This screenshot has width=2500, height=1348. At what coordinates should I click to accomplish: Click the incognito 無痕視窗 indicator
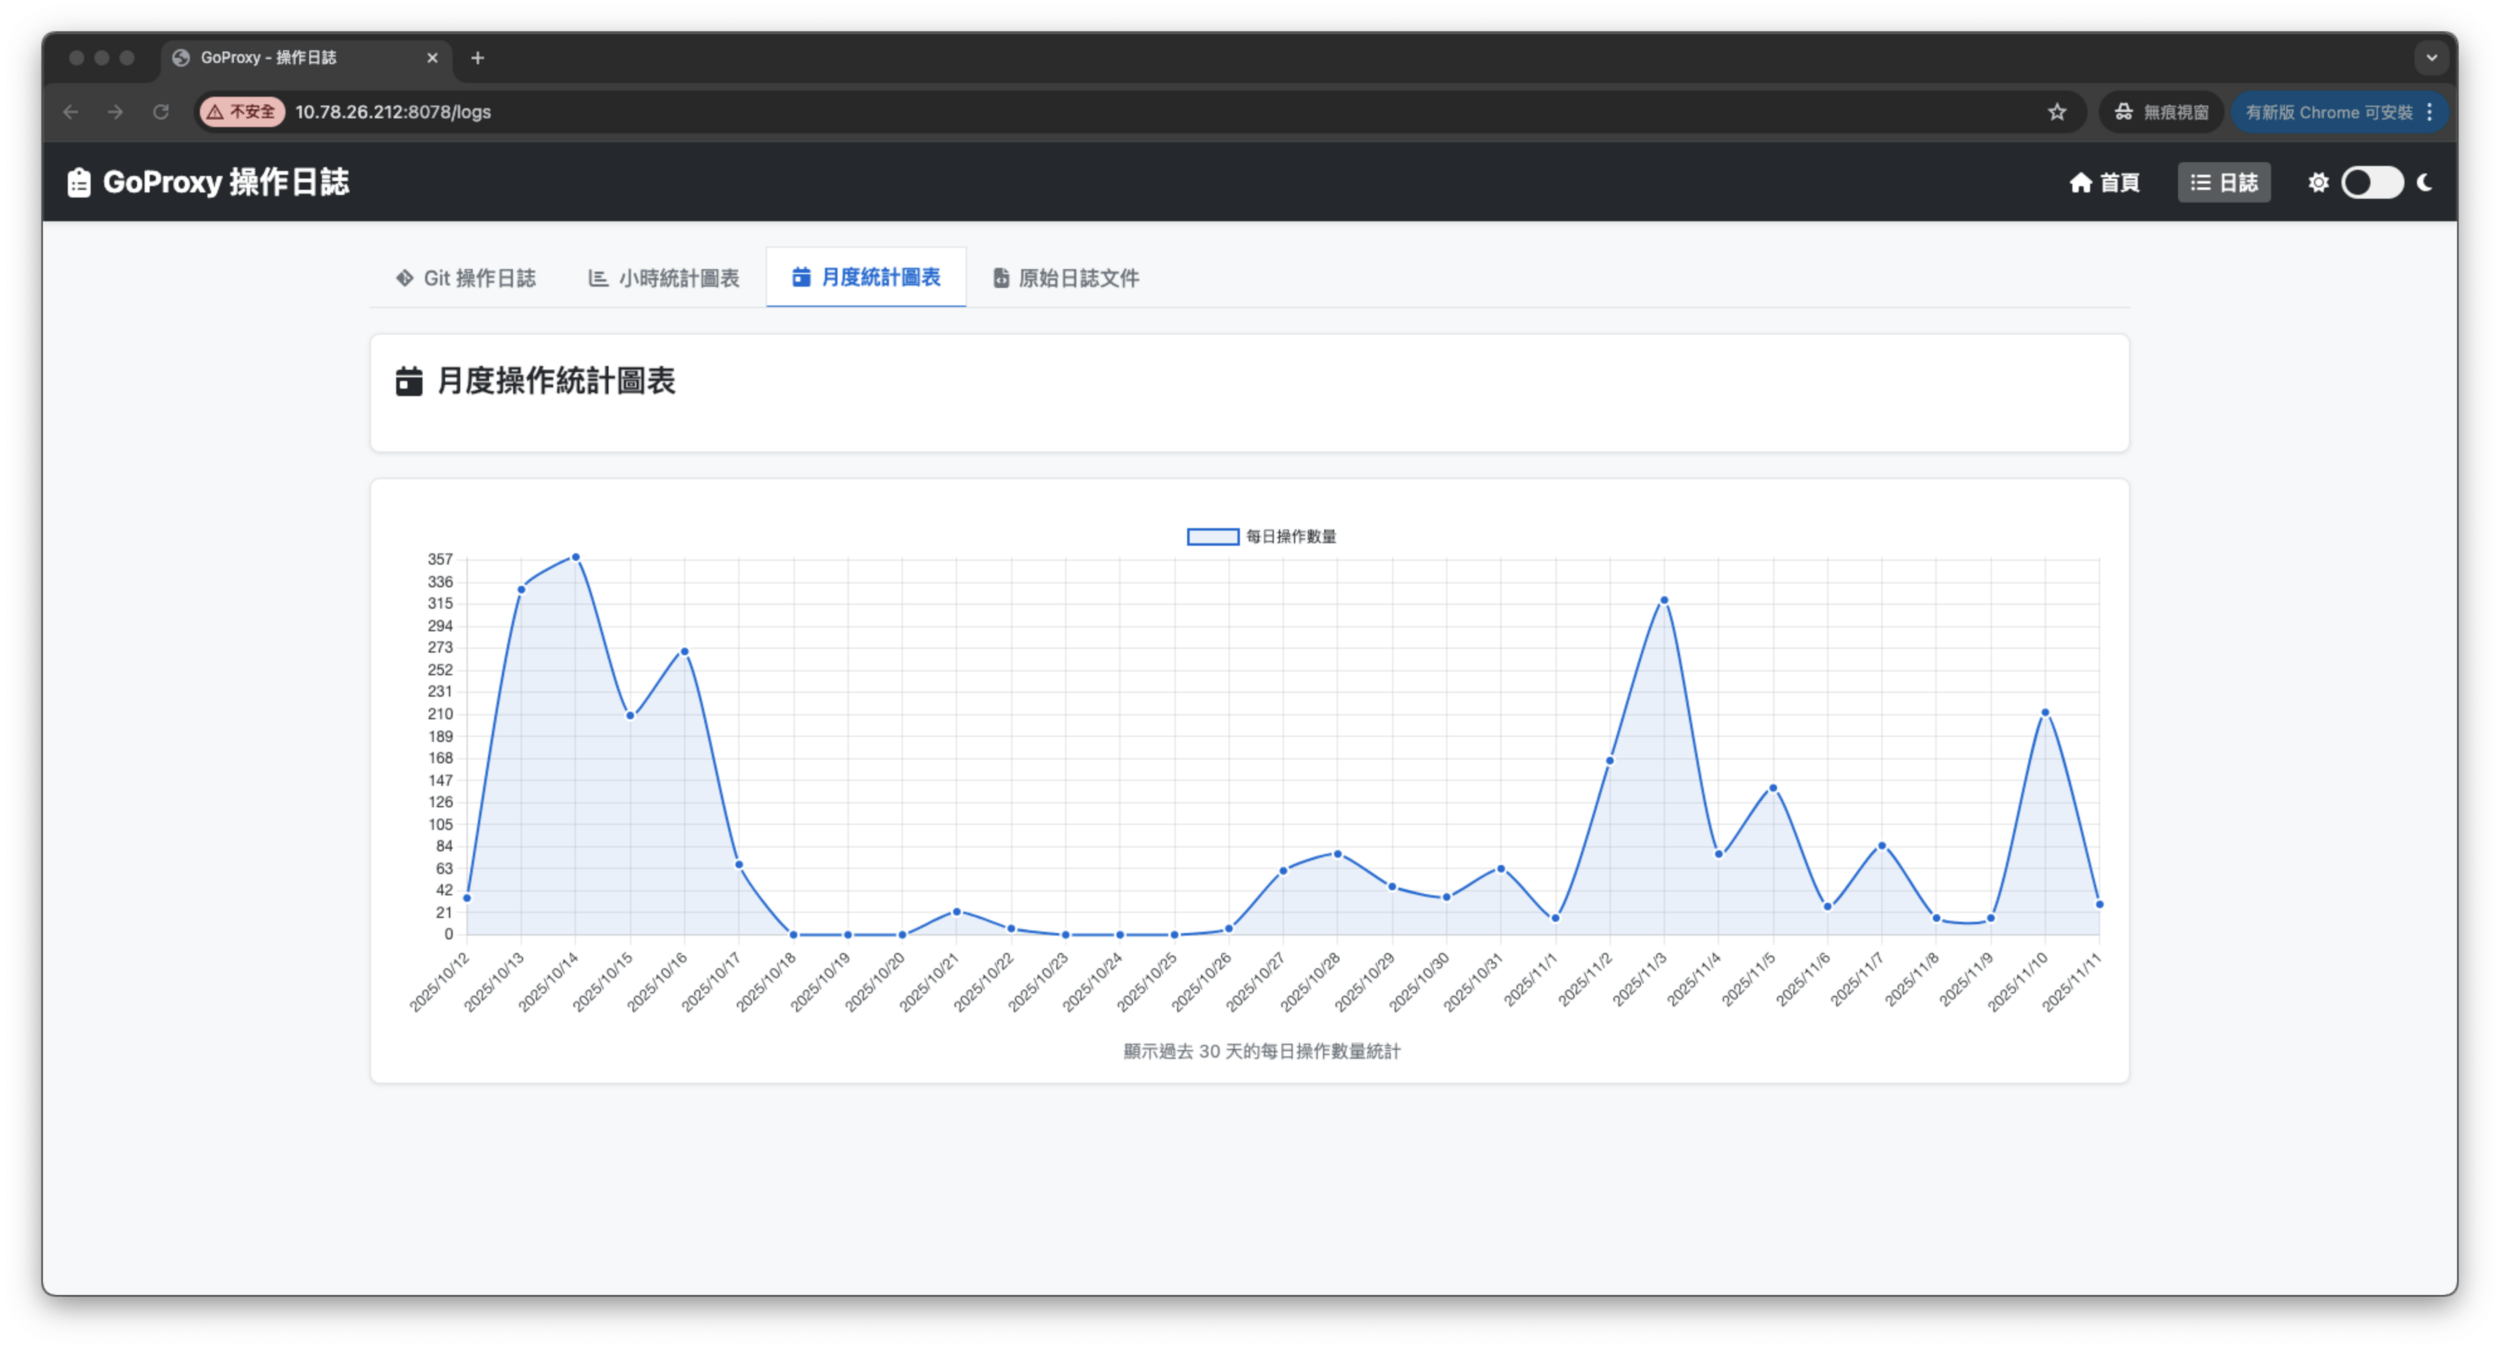point(2162,112)
